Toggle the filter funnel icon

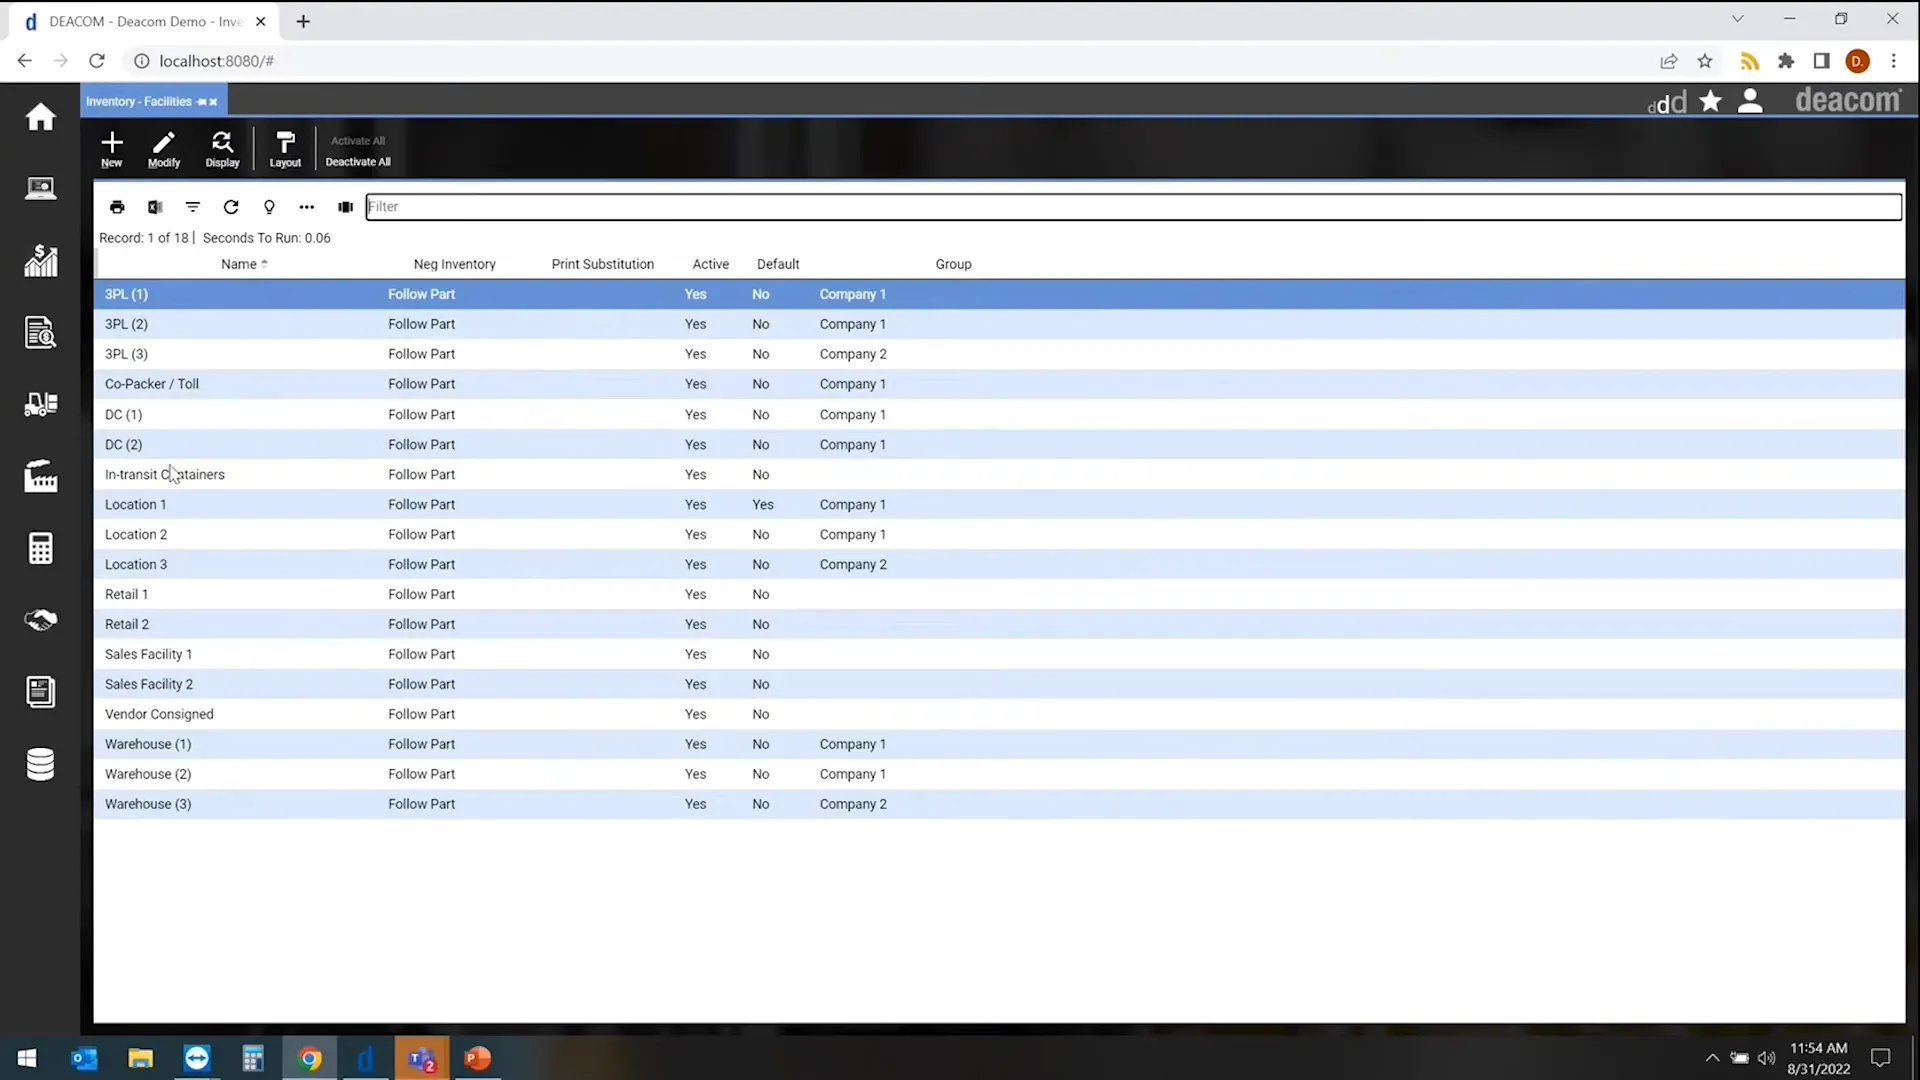pyautogui.click(x=193, y=207)
